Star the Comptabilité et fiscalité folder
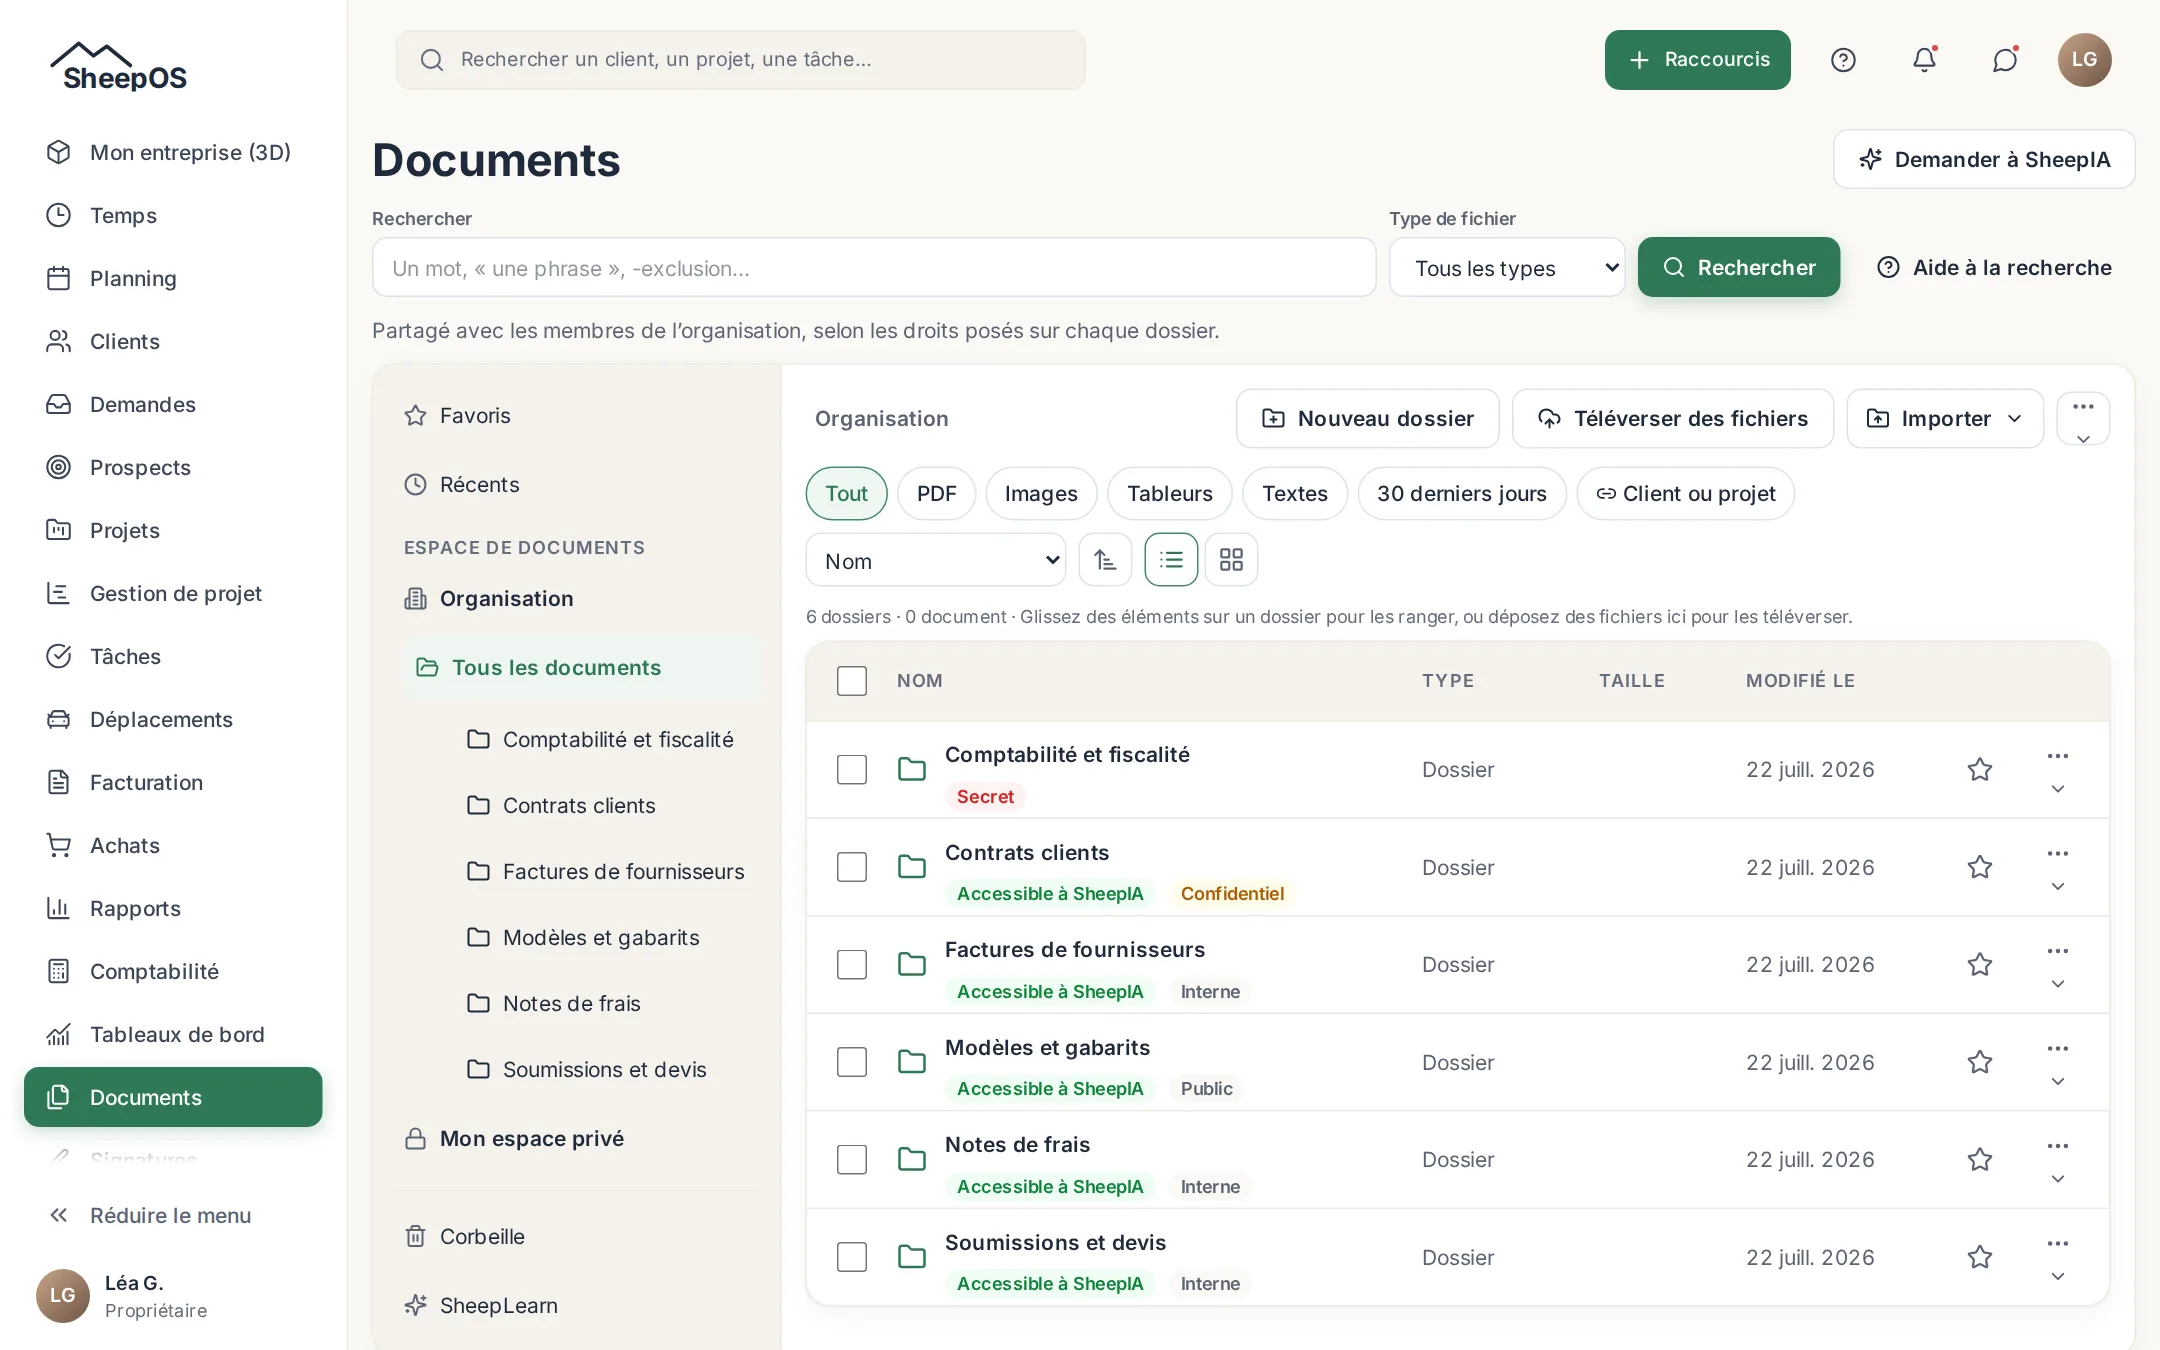Viewport: 2160px width, 1350px height. coord(1980,769)
